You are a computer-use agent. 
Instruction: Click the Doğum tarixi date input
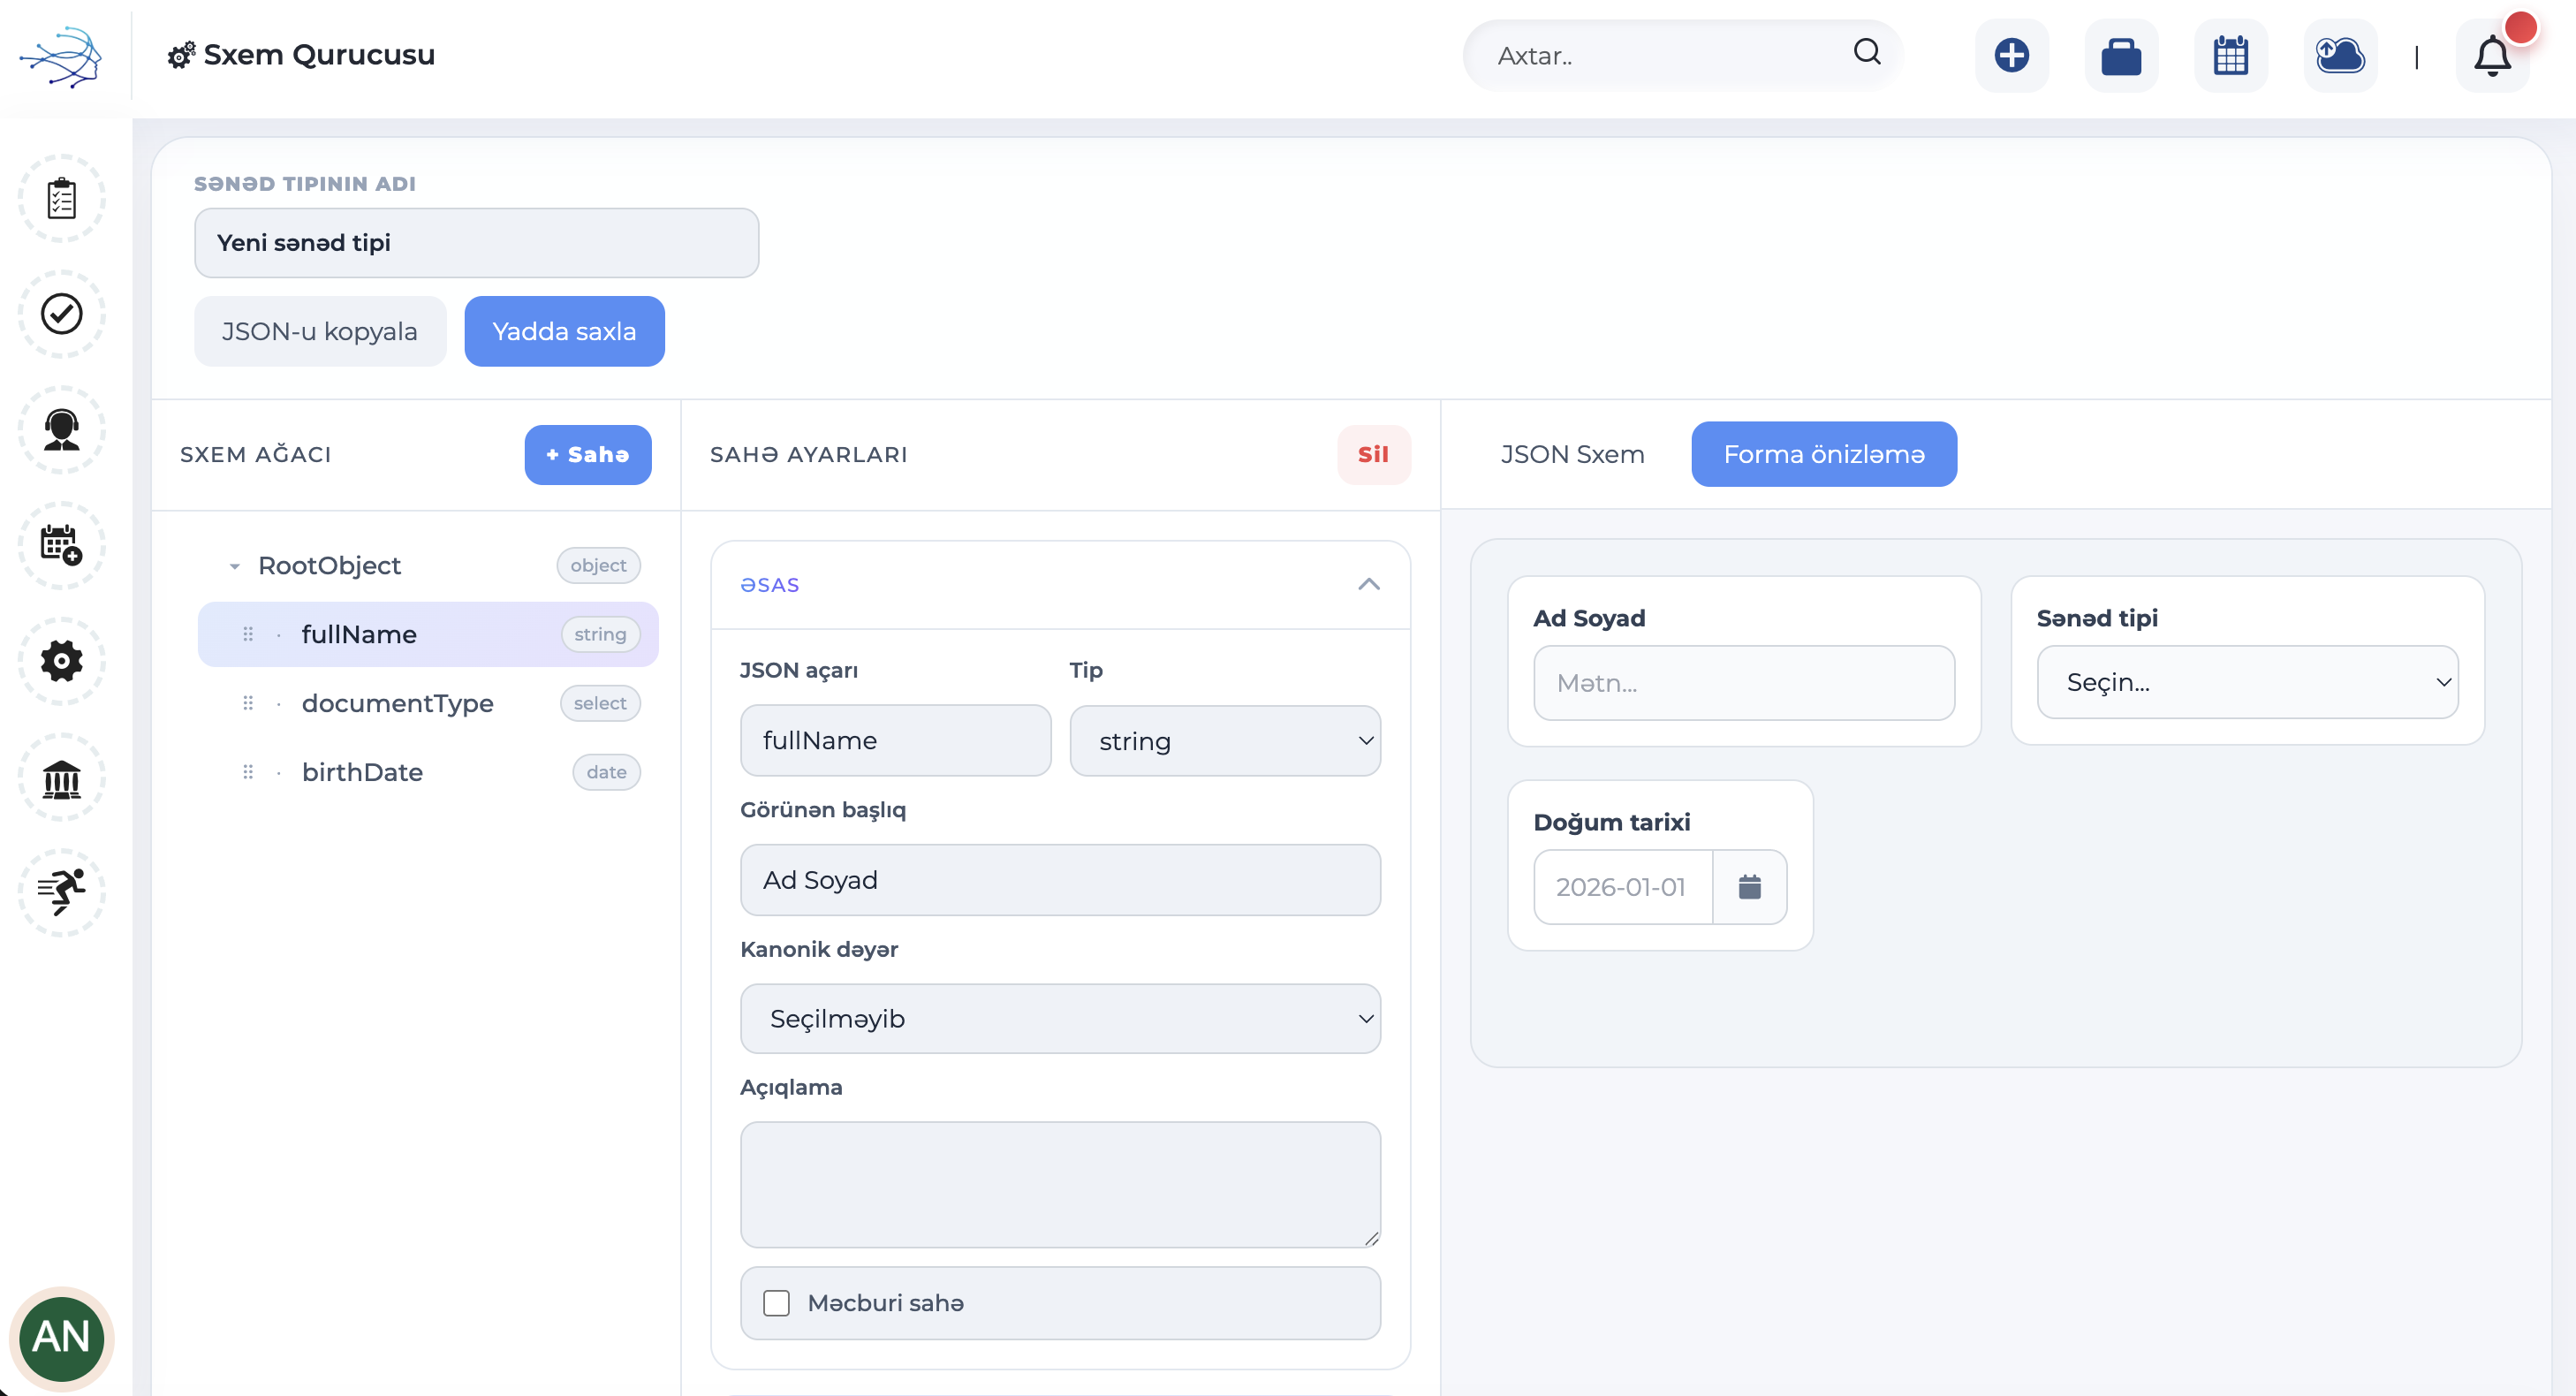tap(1623, 887)
